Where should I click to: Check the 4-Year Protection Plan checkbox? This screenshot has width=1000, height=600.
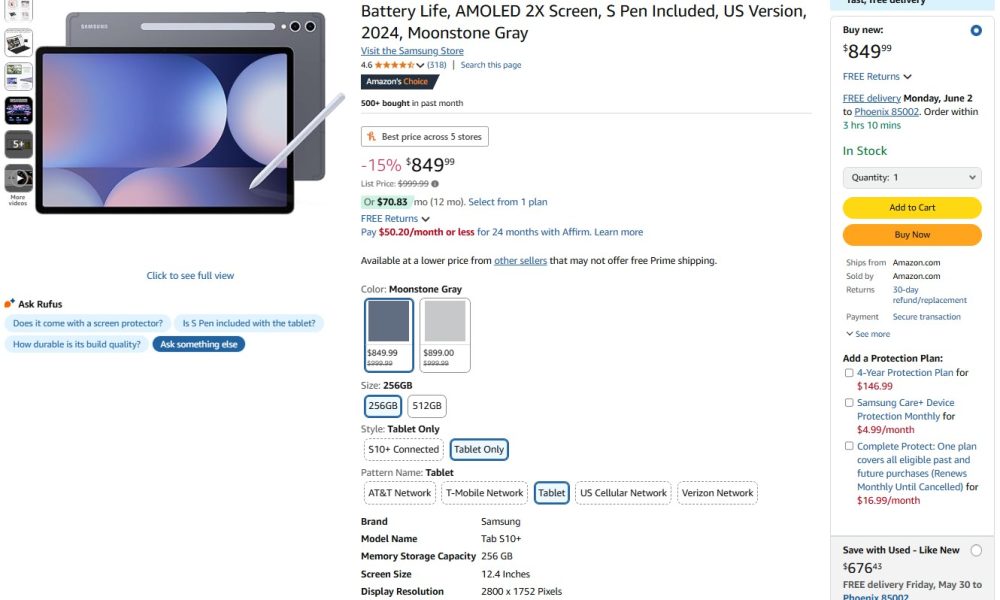(849, 373)
